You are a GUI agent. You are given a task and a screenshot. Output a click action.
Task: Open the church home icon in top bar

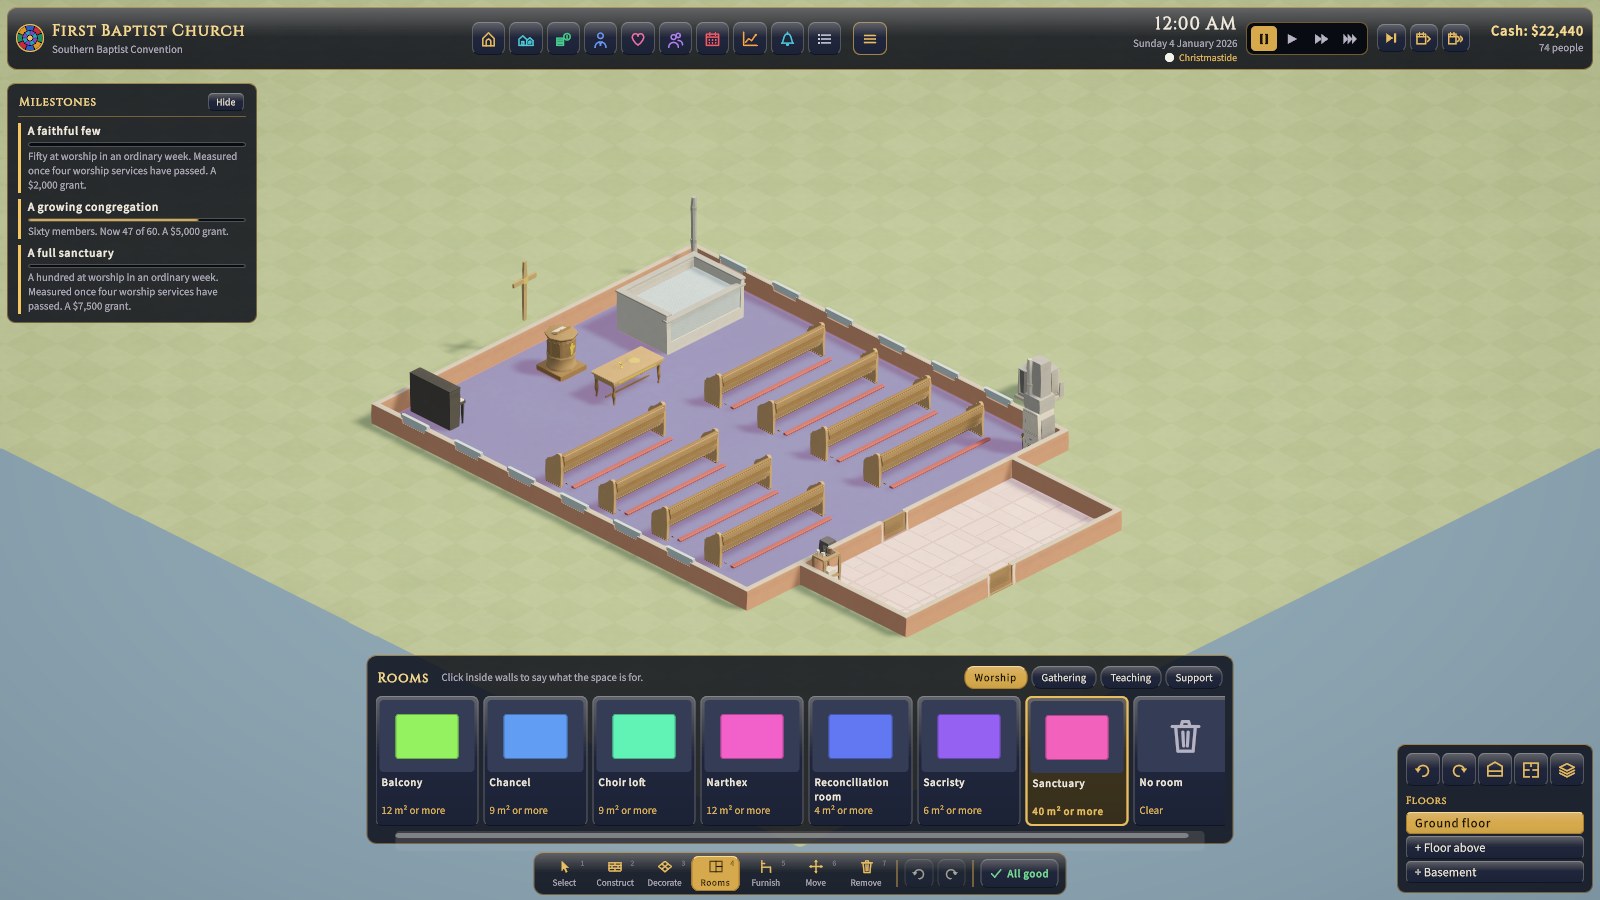[x=488, y=39]
